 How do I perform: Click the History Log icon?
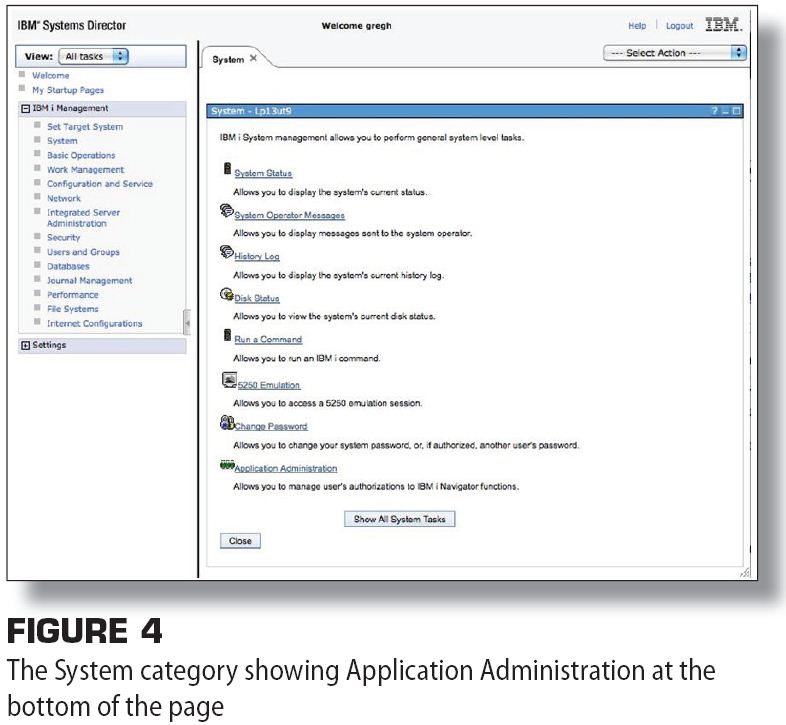[227, 251]
